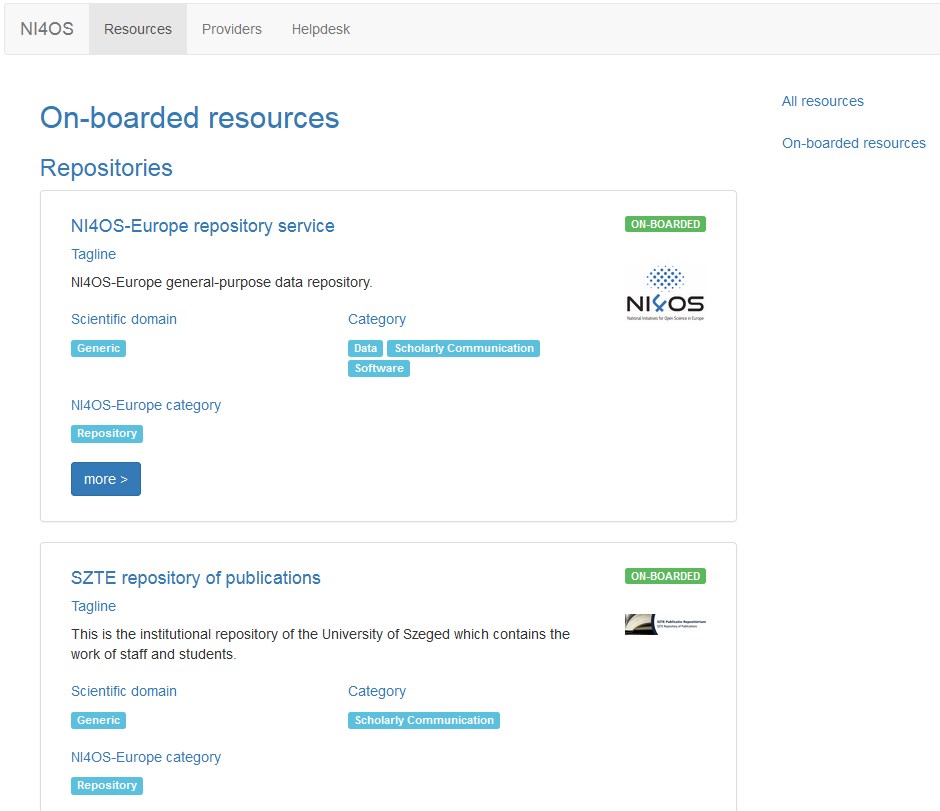Open NI4OS-Europe repository service title link
The height and width of the screenshot is (811, 940).
pos(203,226)
